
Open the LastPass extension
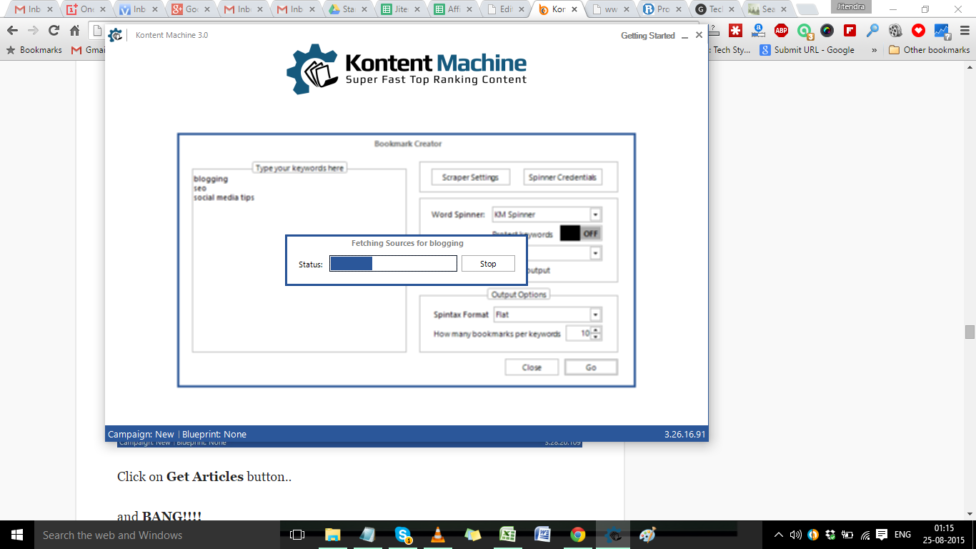coord(735,30)
